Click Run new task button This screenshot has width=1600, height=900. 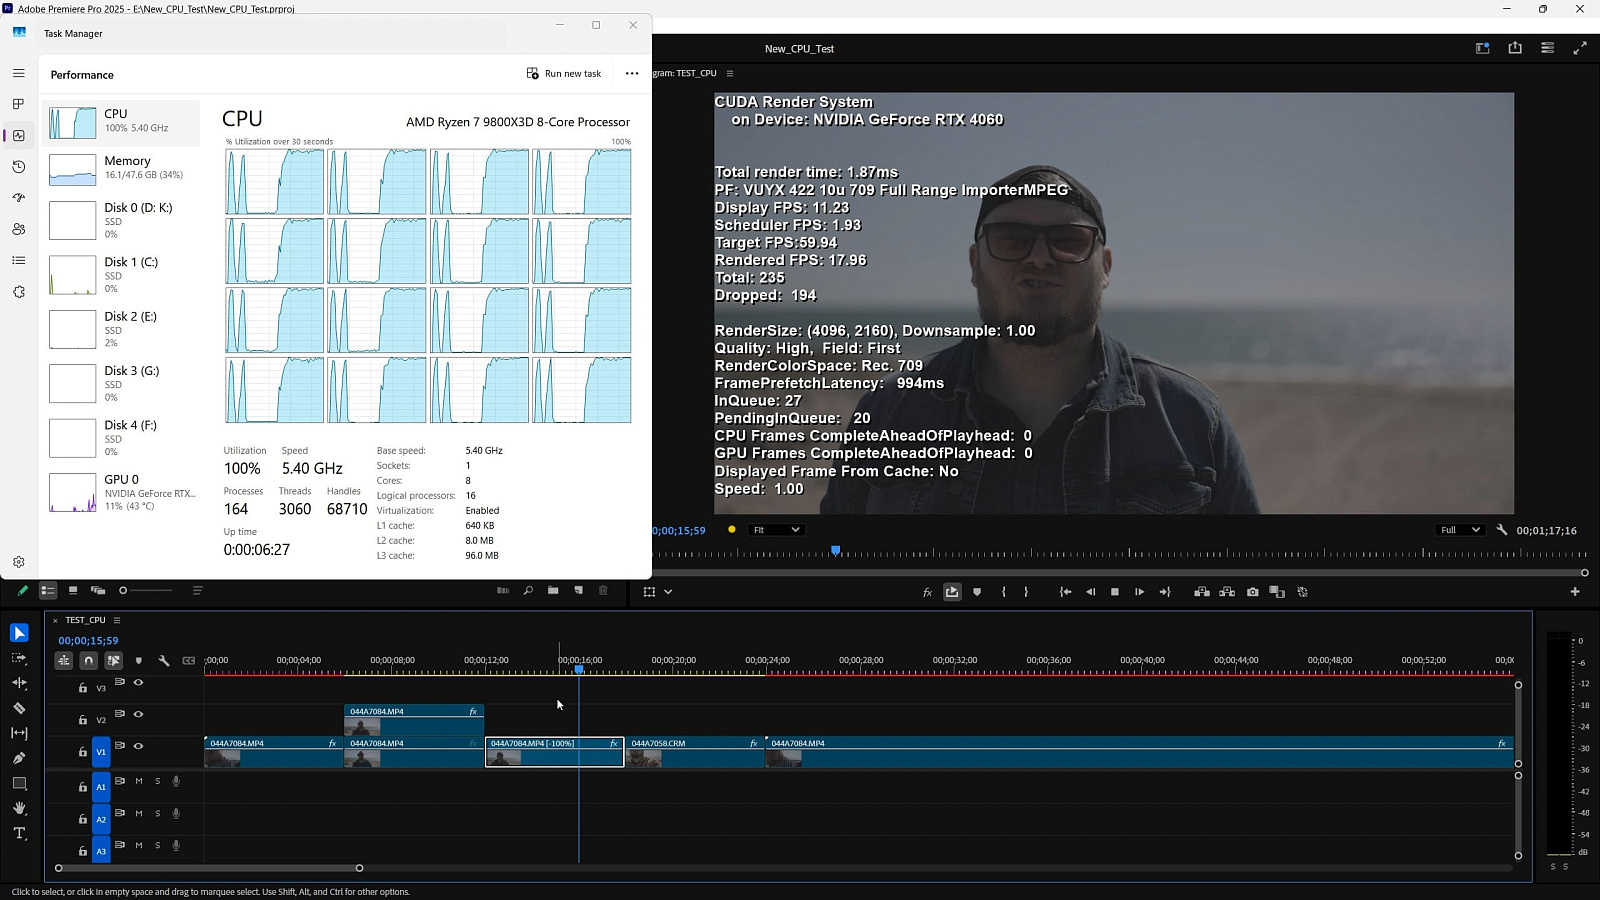point(564,73)
